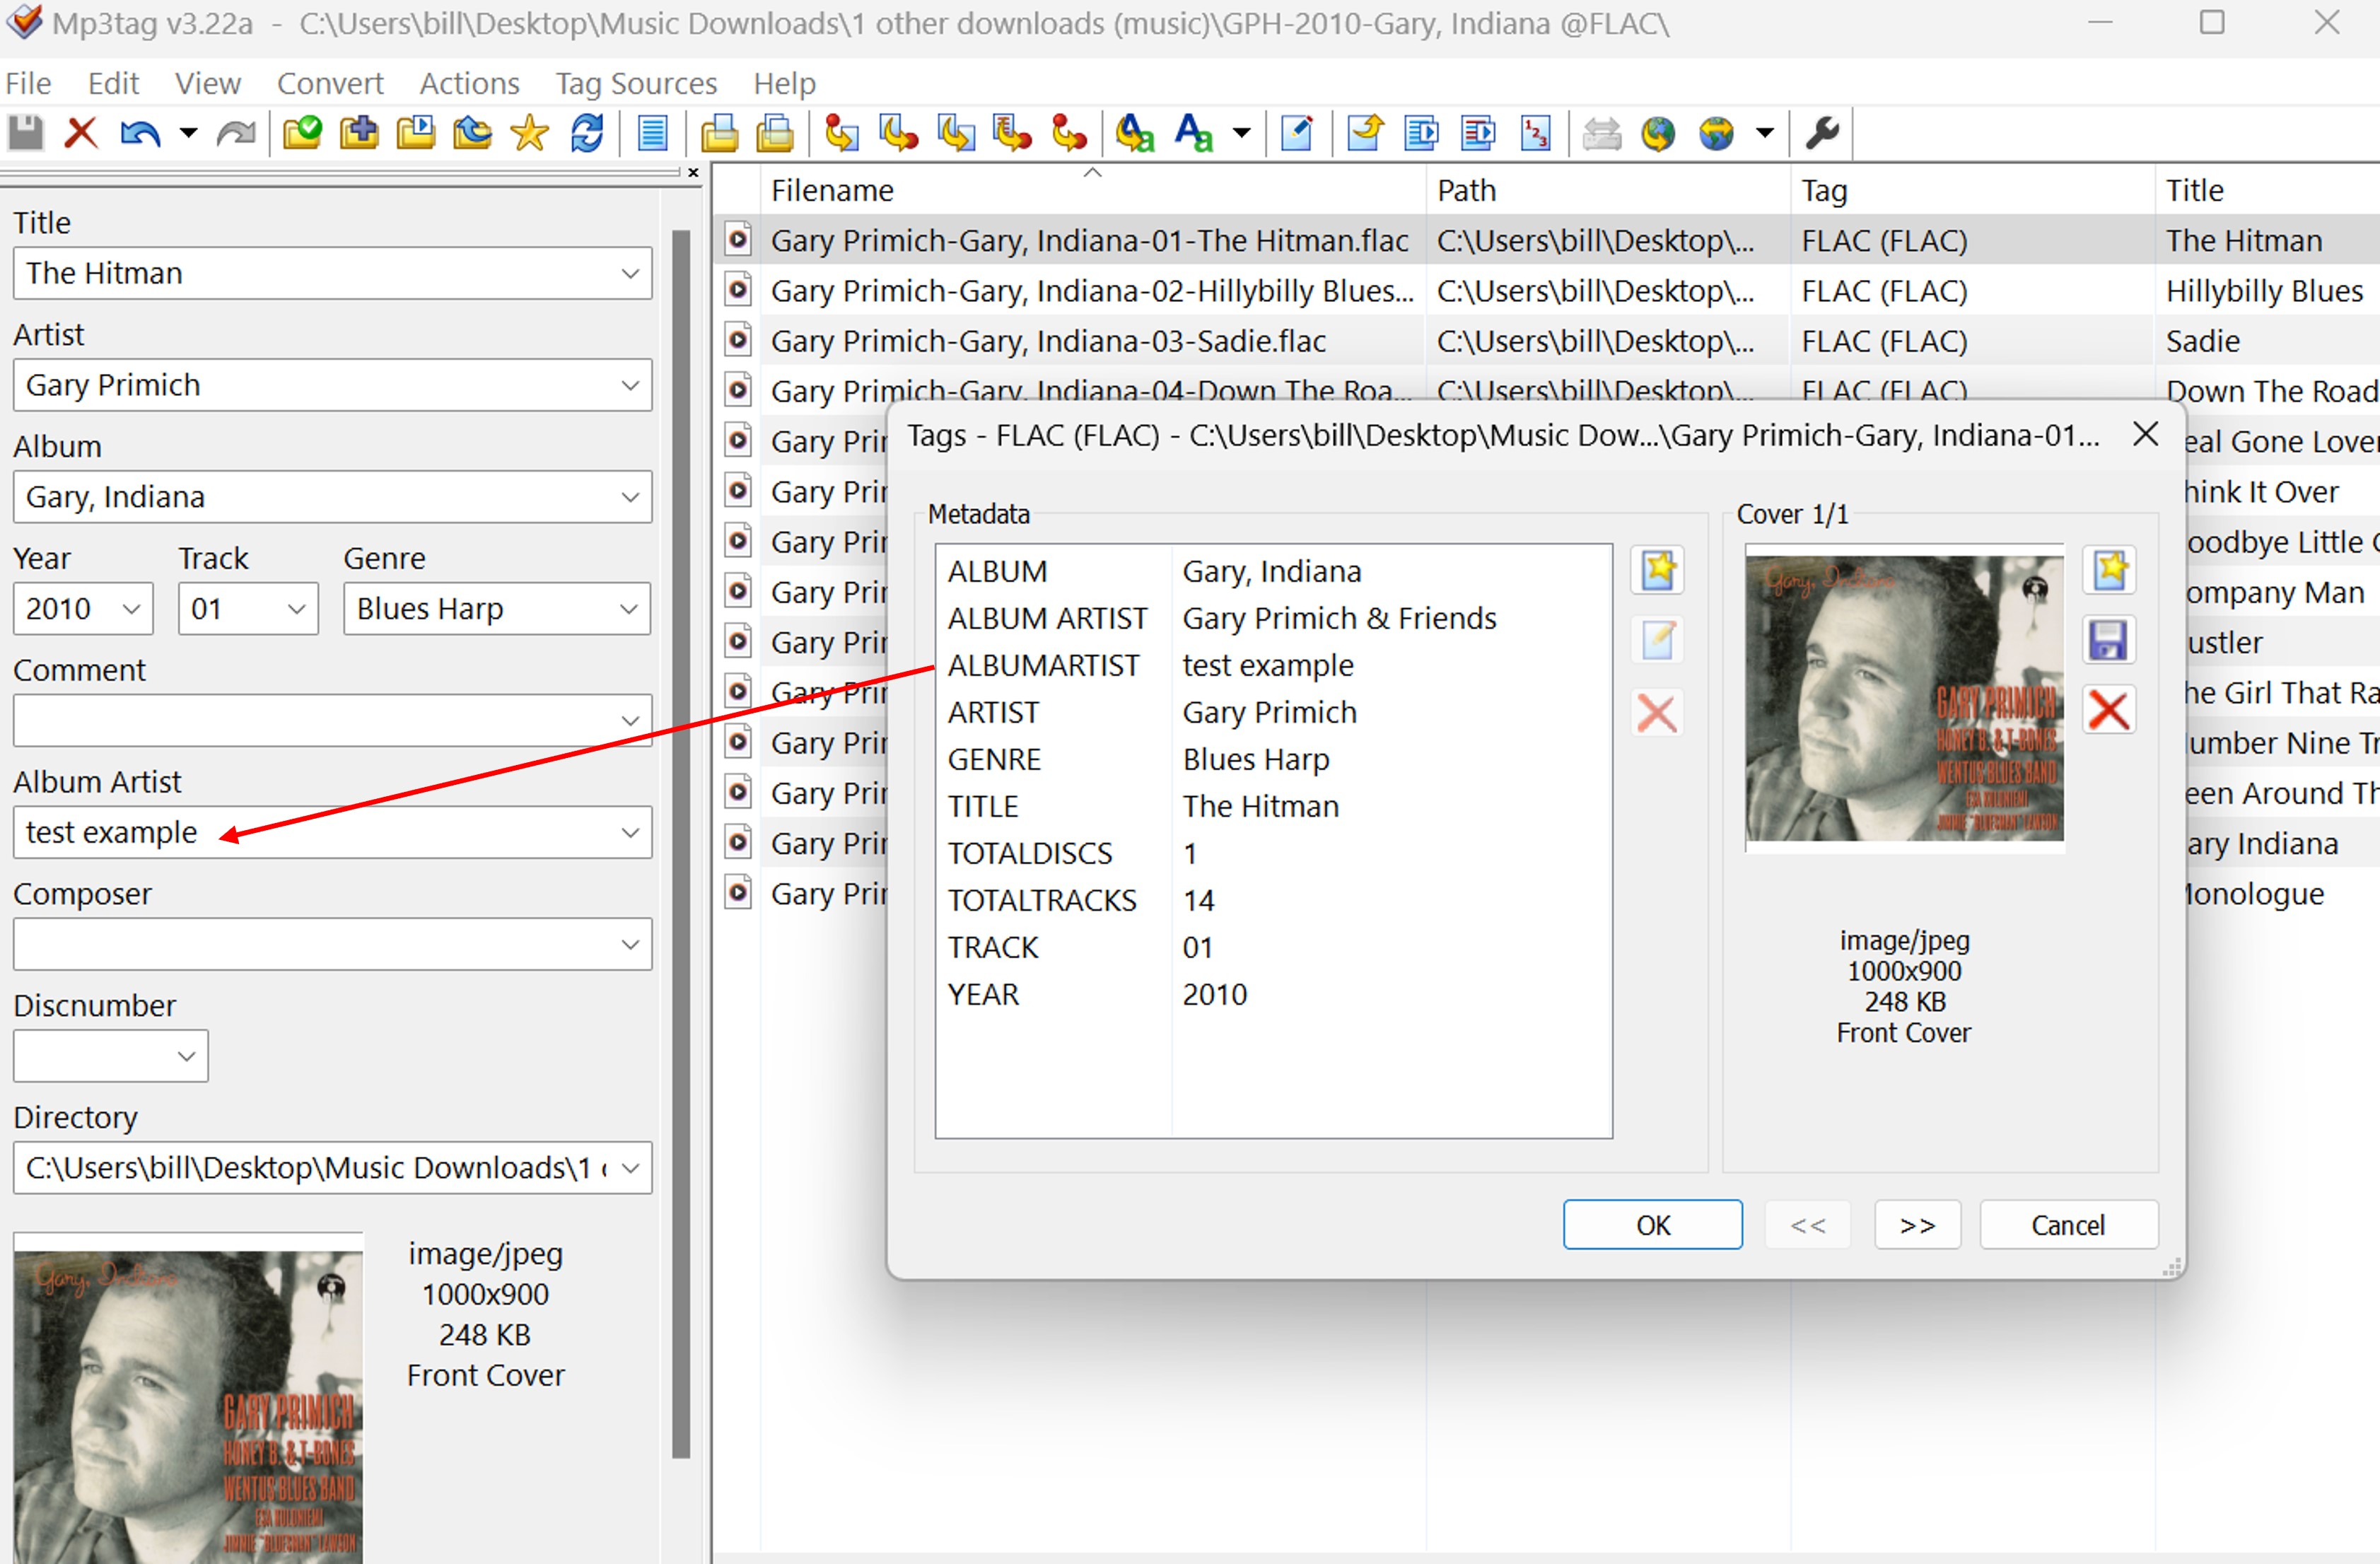Image resolution: width=2380 pixels, height=1564 pixels.
Task: Remove tags with the red X toolbar icon
Action: (80, 132)
